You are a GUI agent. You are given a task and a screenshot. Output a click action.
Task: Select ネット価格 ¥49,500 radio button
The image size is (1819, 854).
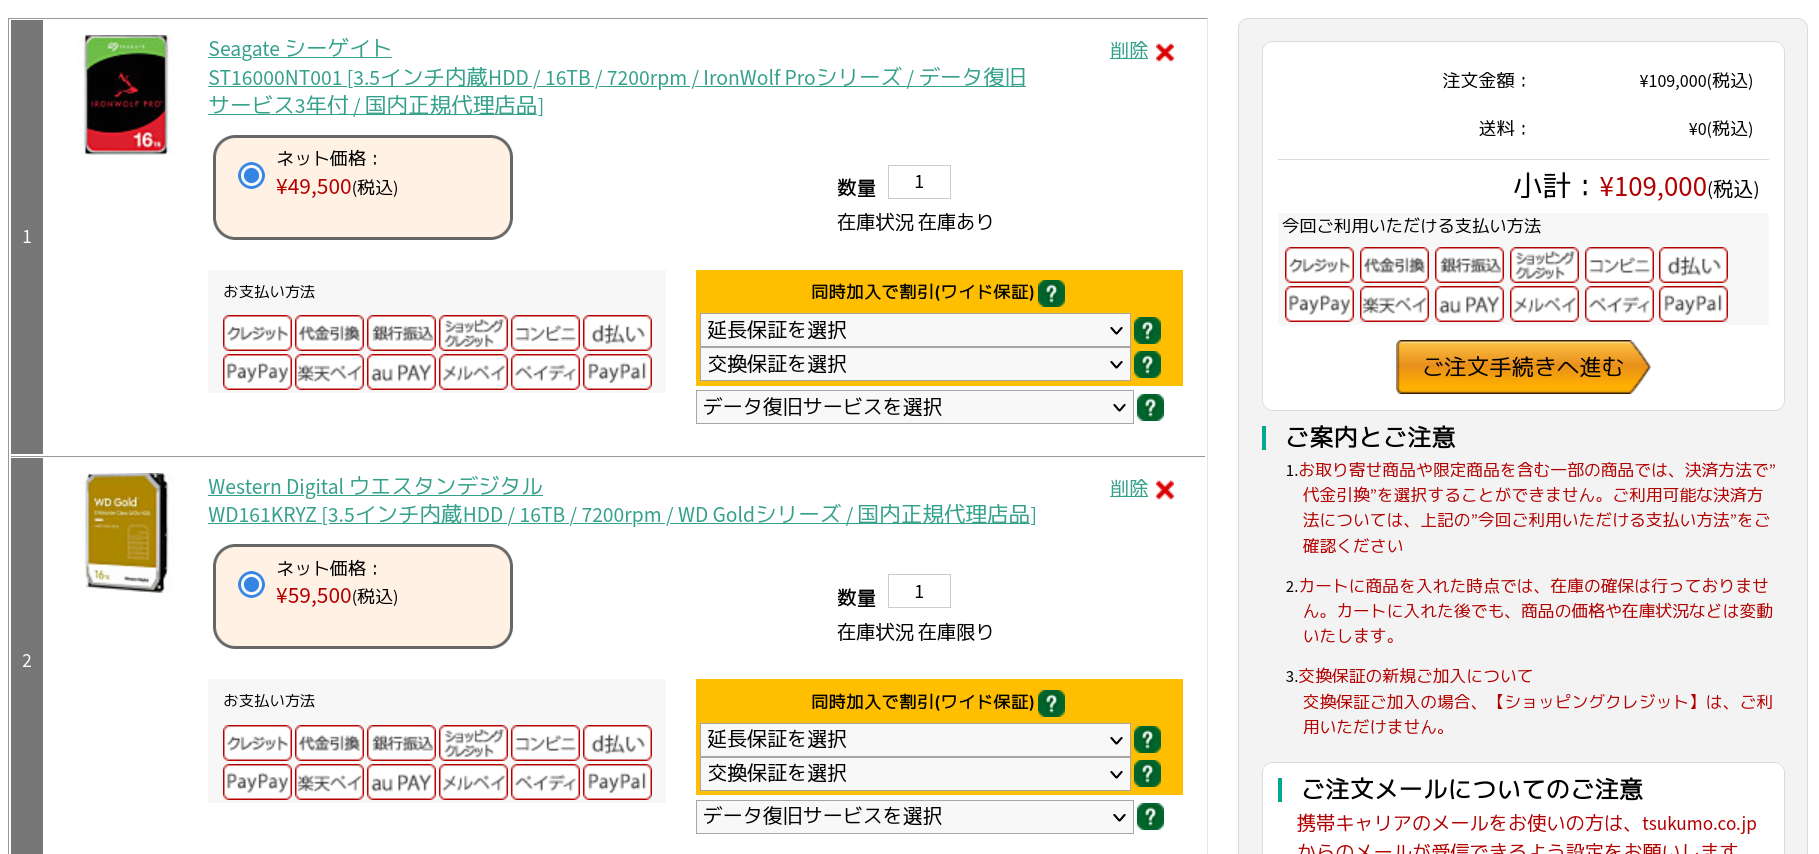coord(251,176)
